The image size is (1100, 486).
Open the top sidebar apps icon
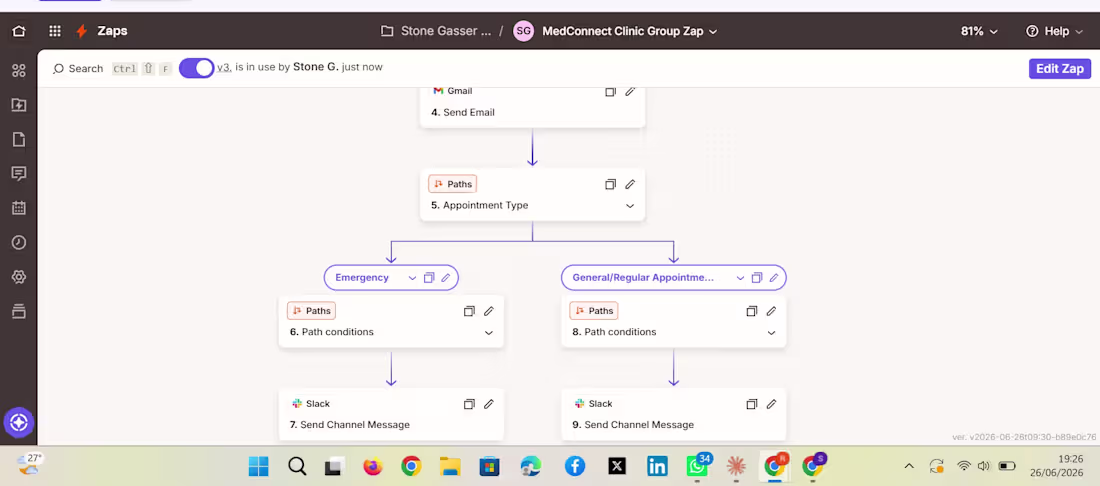[19, 70]
